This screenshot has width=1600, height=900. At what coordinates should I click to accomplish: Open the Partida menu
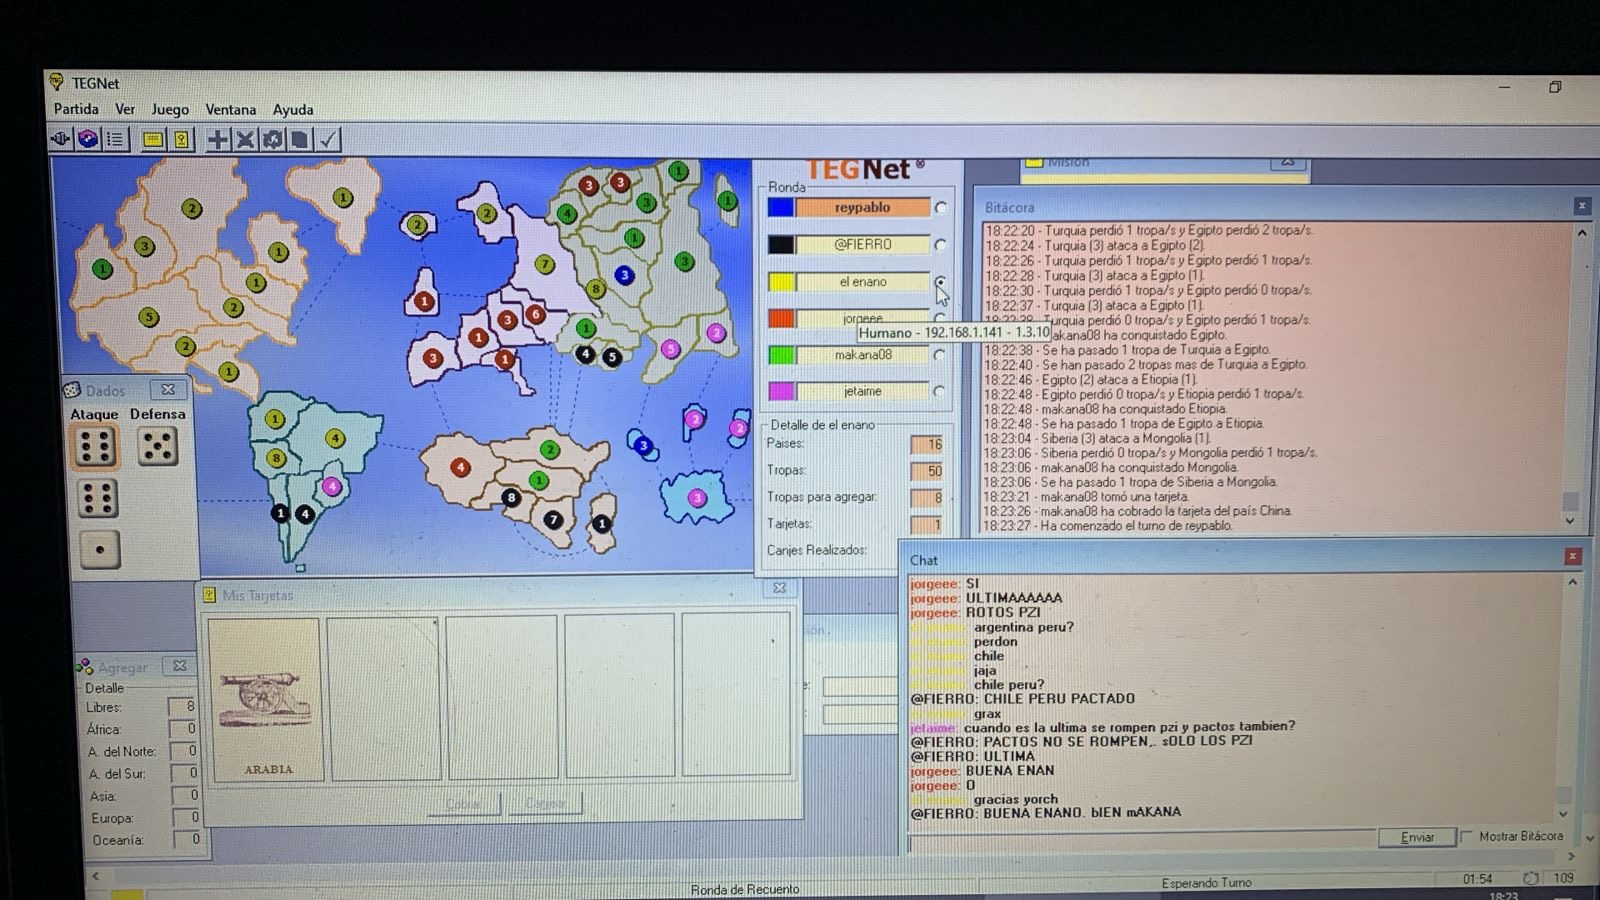pyautogui.click(x=76, y=109)
